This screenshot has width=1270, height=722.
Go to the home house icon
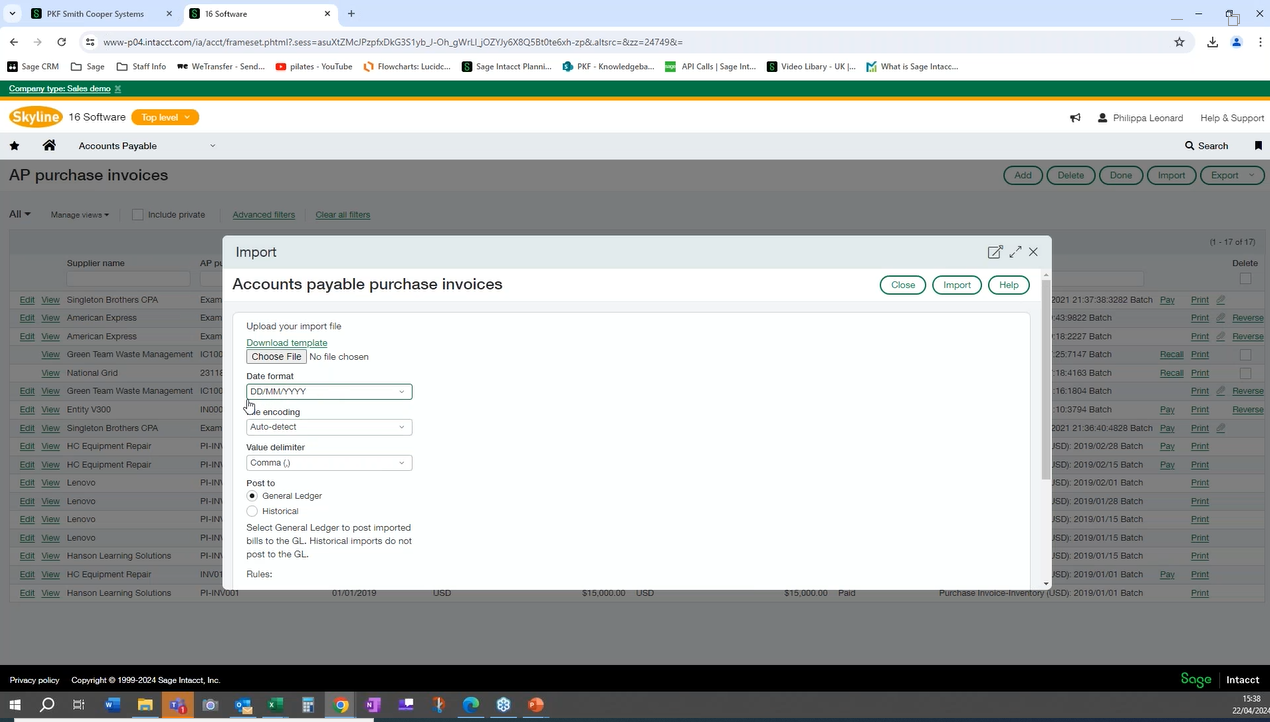pyautogui.click(x=49, y=146)
